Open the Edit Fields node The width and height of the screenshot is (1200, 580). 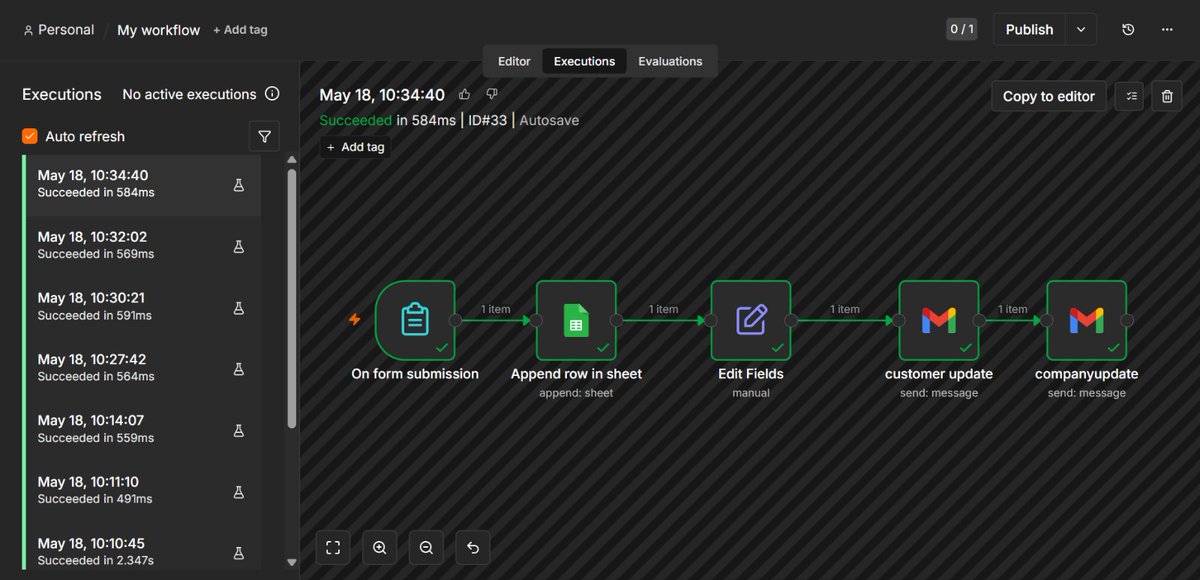pyautogui.click(x=751, y=320)
